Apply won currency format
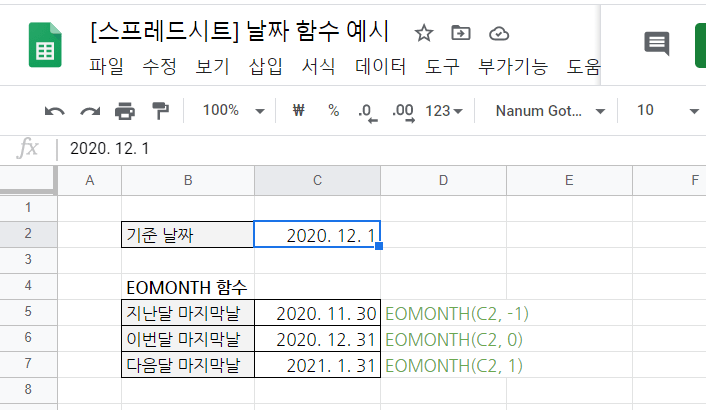Image resolution: width=706 pixels, height=410 pixels. [298, 111]
